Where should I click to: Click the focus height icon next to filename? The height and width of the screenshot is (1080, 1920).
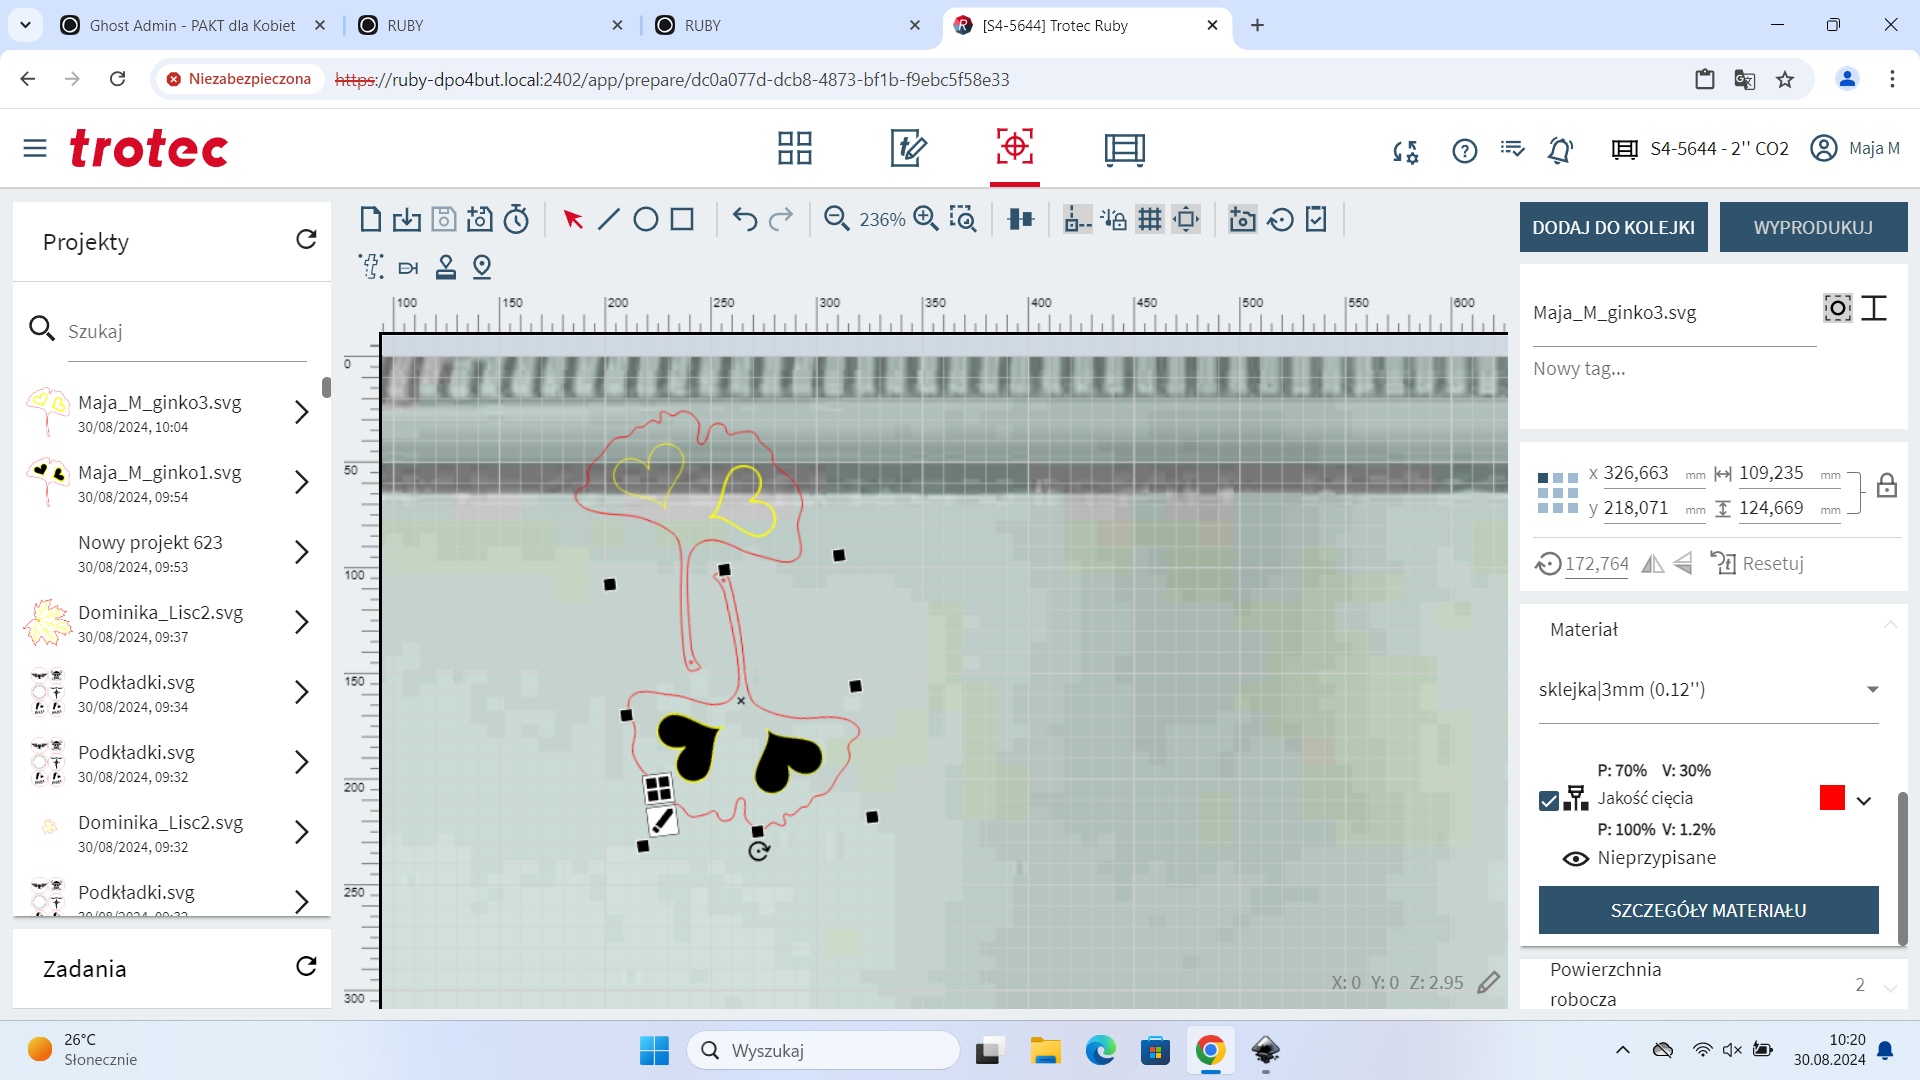(x=1874, y=308)
